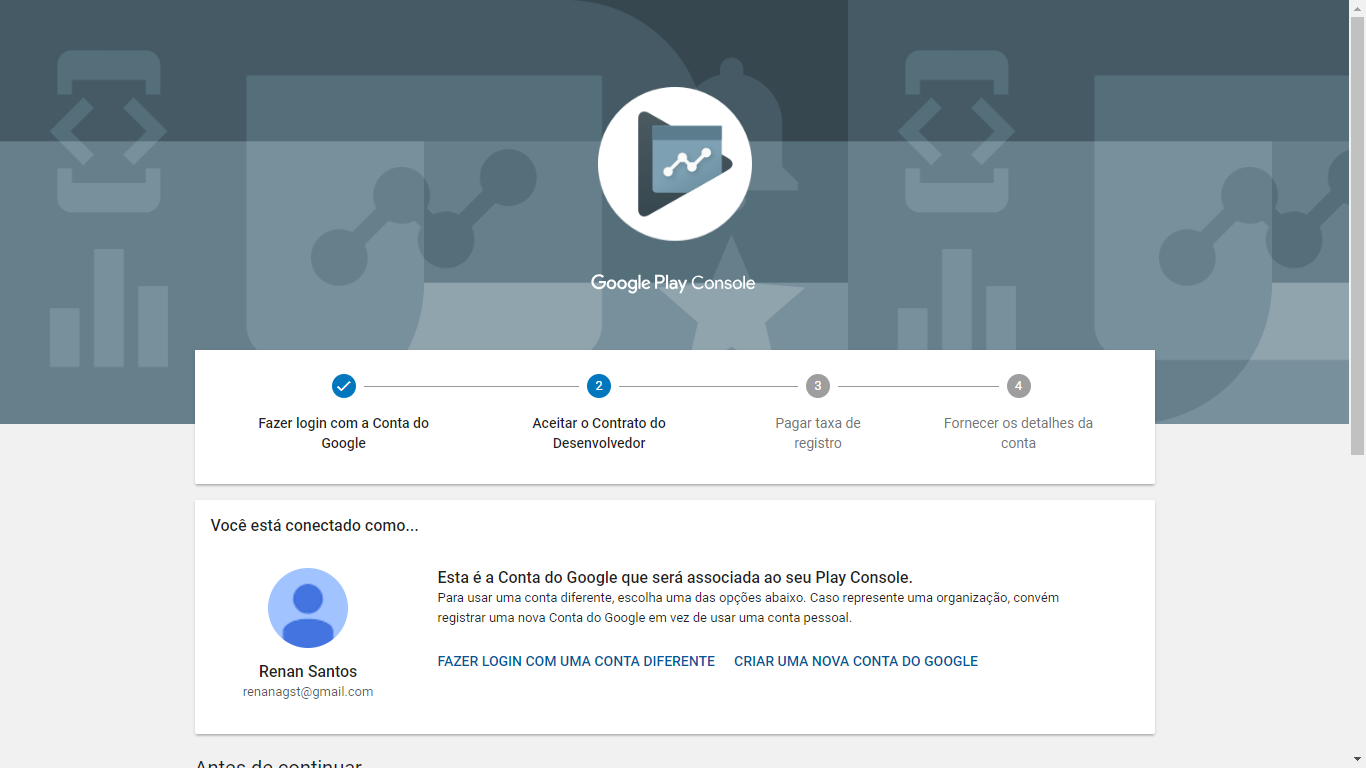Screen dimensions: 1366x768
Task: Click the Google Play Console logo icon
Action: pyautogui.click(x=675, y=164)
